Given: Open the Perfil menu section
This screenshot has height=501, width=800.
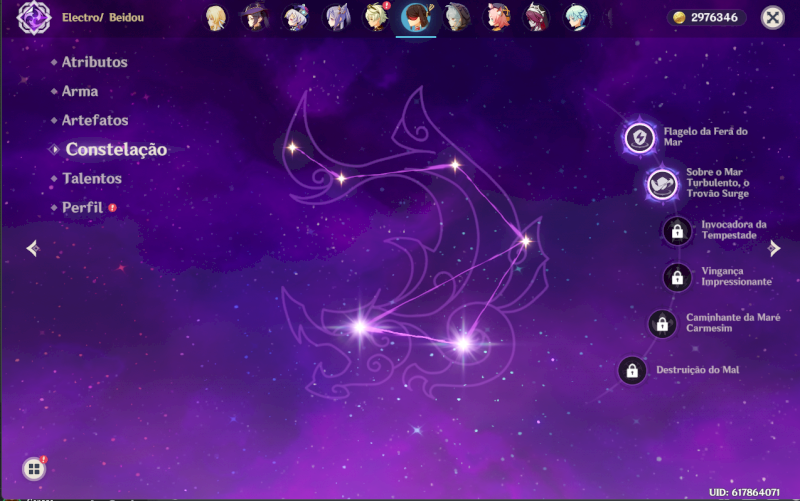Looking at the screenshot, I should point(83,208).
